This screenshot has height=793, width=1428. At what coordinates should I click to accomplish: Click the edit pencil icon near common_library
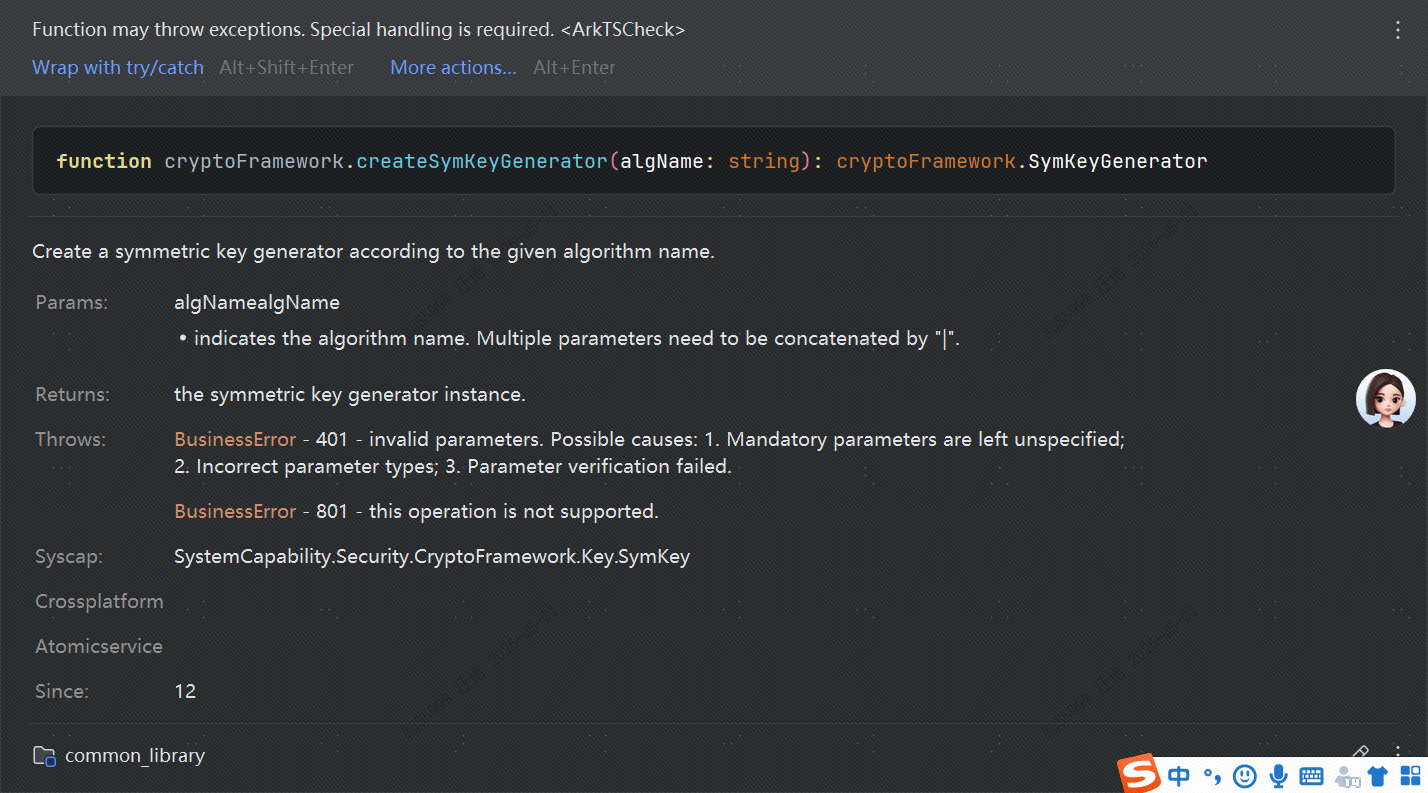1360,751
